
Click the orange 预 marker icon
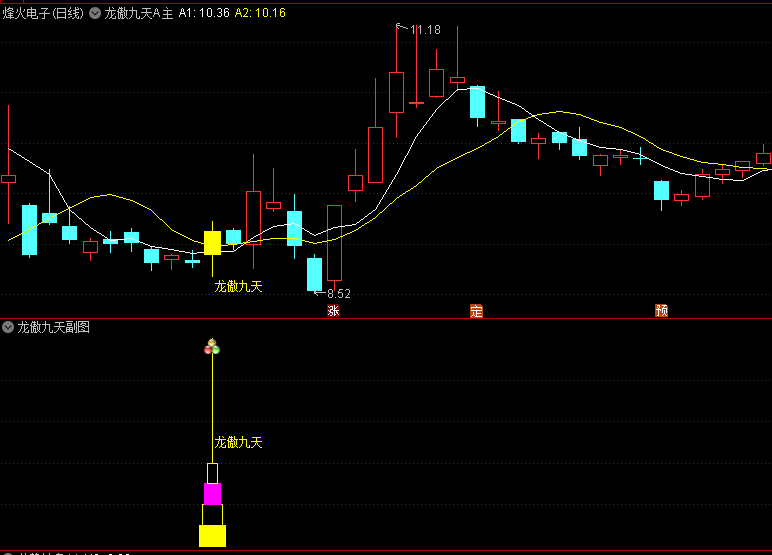point(661,311)
